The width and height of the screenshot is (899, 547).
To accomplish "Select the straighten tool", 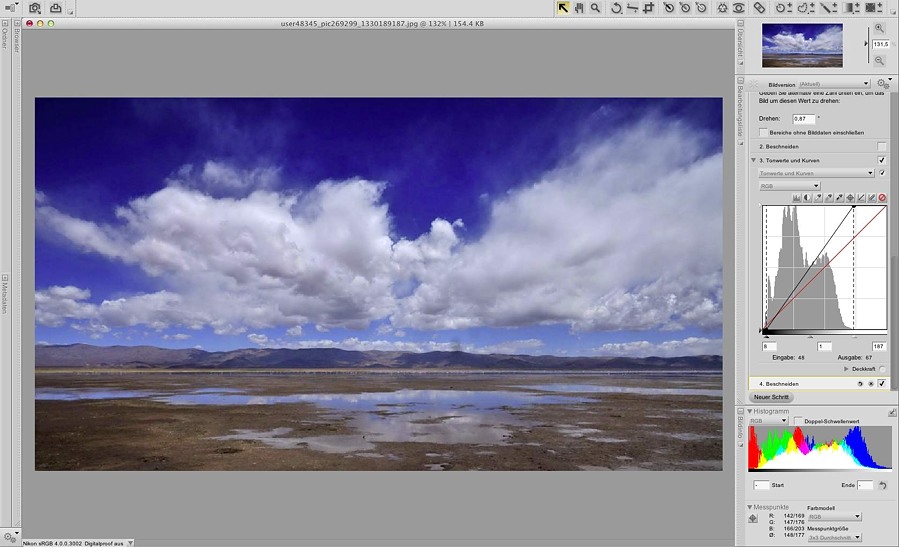I will click(632, 8).
